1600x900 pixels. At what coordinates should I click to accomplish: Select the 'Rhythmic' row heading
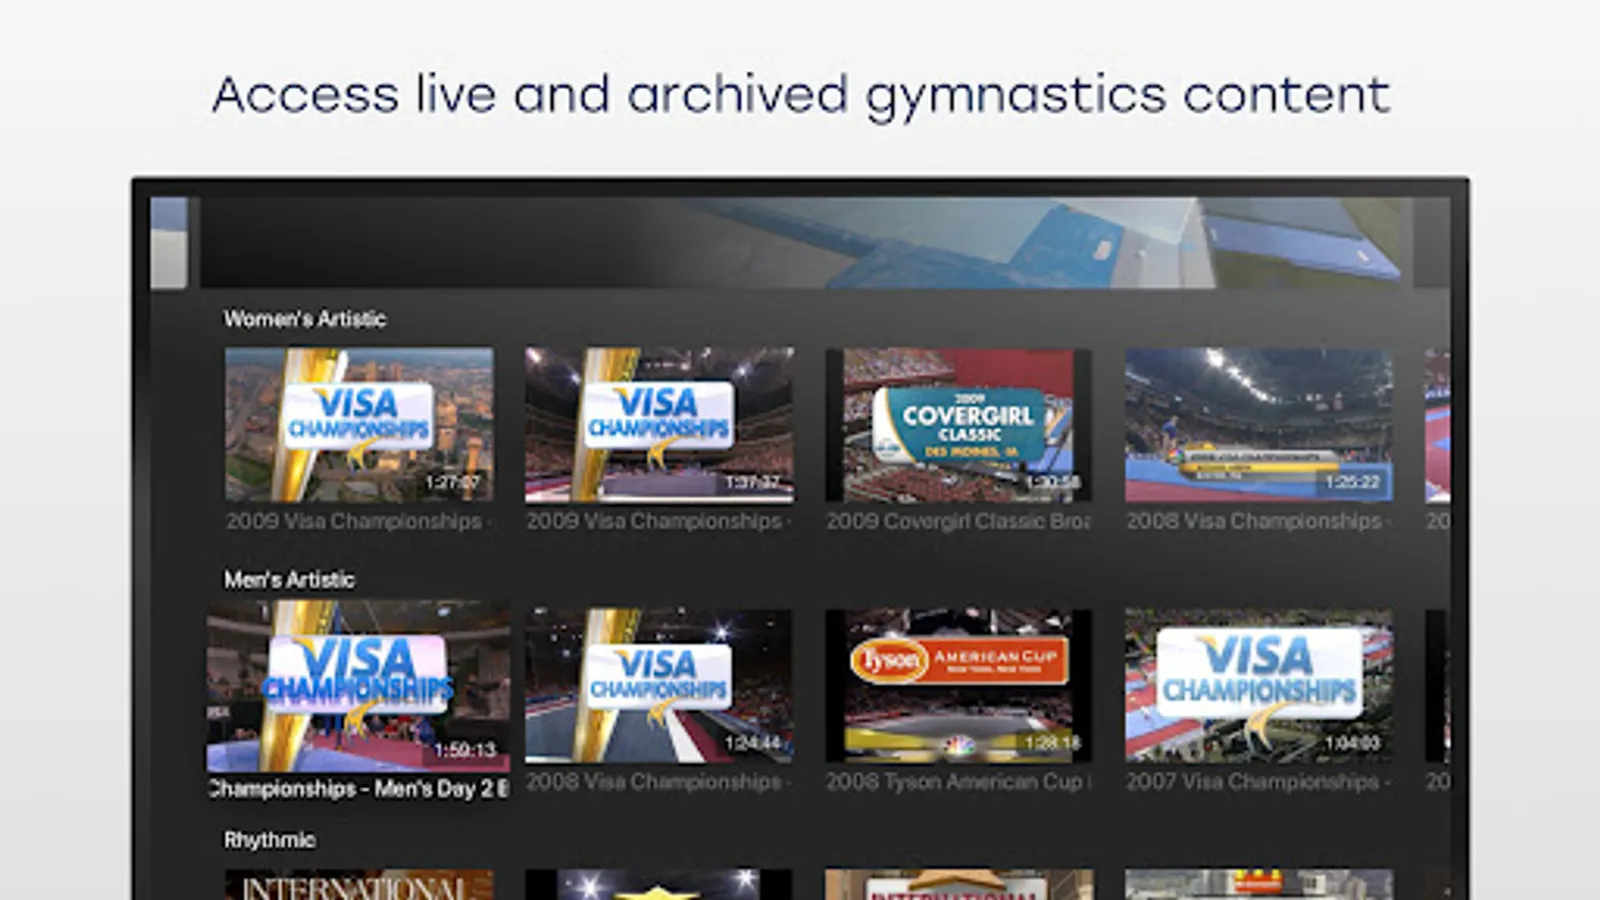[270, 840]
